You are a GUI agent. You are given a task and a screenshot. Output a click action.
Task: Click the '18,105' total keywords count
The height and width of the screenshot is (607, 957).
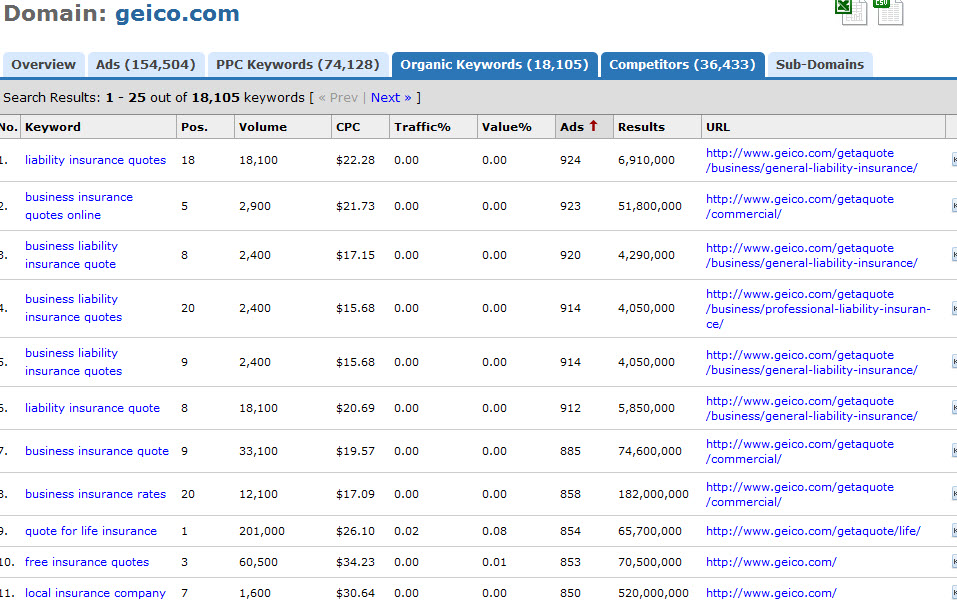pos(215,98)
